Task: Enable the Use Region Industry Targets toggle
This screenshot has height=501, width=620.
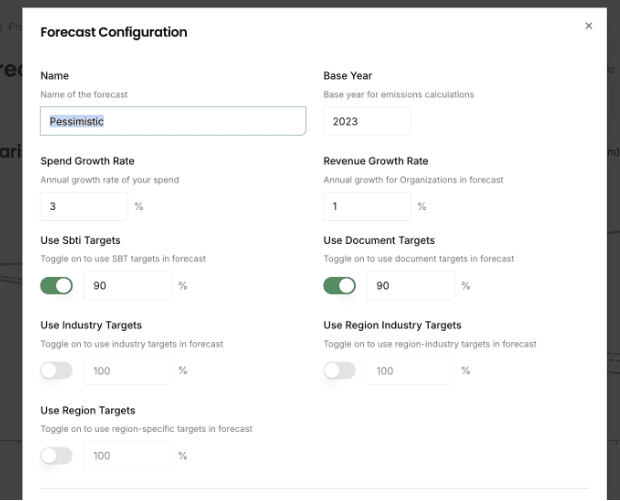Action: click(x=339, y=371)
